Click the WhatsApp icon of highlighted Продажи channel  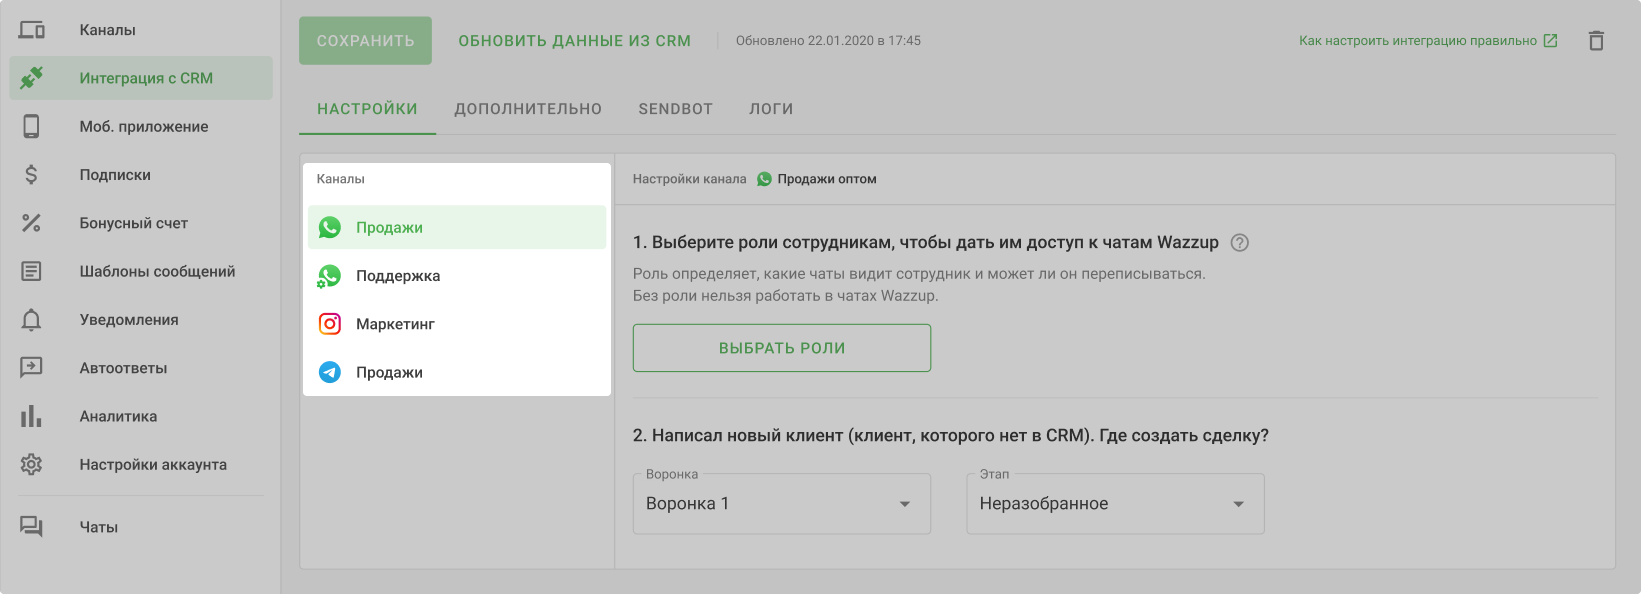coord(330,228)
